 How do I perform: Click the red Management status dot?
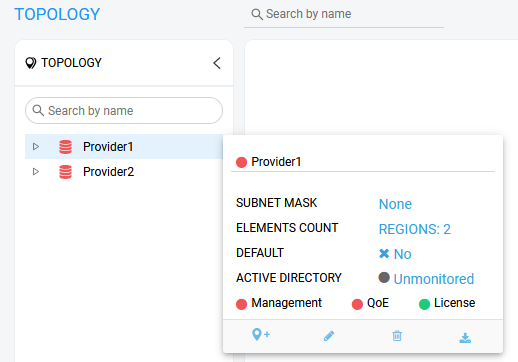point(241,304)
